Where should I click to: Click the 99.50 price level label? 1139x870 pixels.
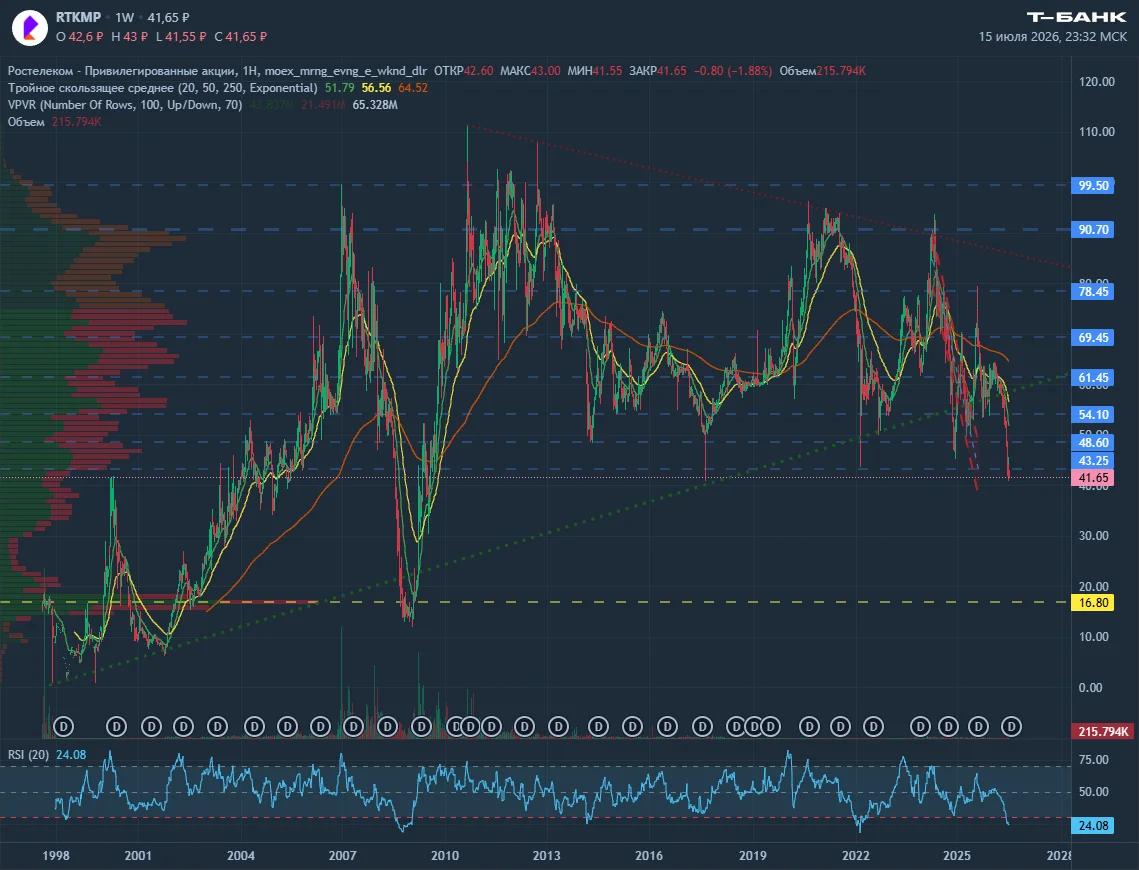(x=1093, y=185)
